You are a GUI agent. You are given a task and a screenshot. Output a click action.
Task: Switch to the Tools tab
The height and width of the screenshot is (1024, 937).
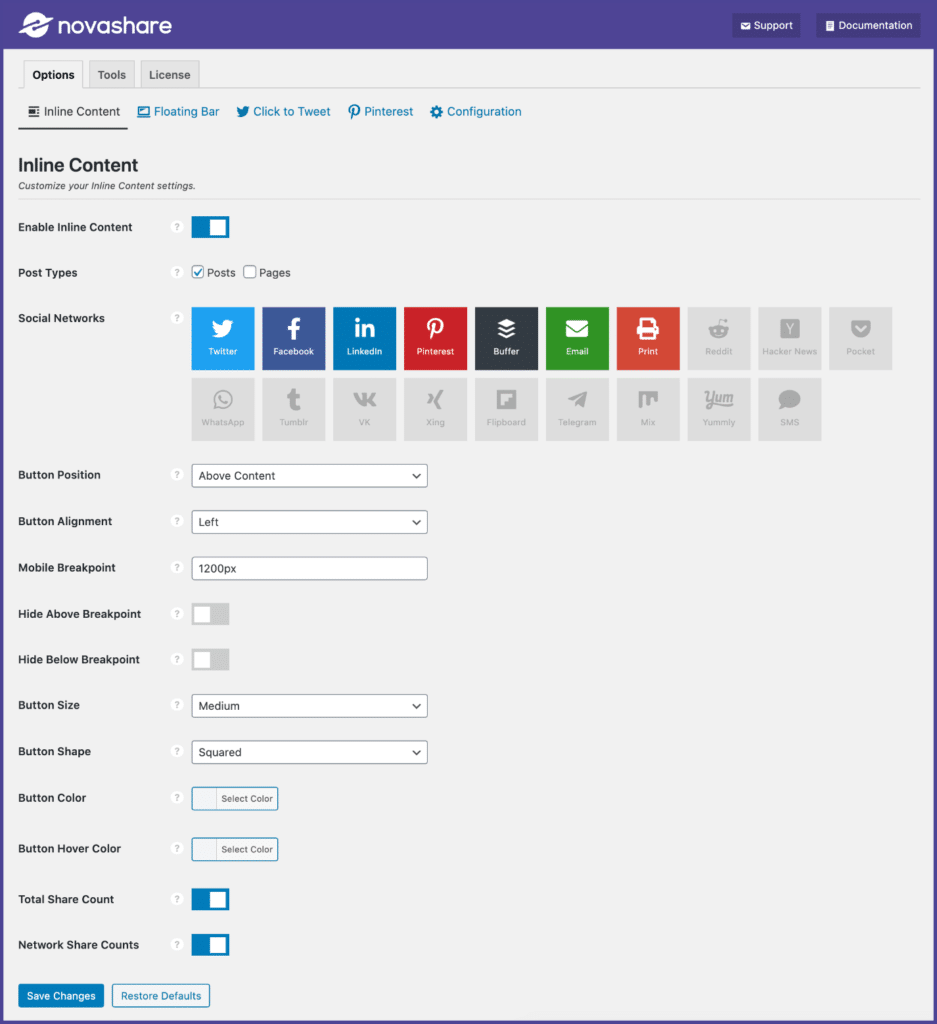112,75
